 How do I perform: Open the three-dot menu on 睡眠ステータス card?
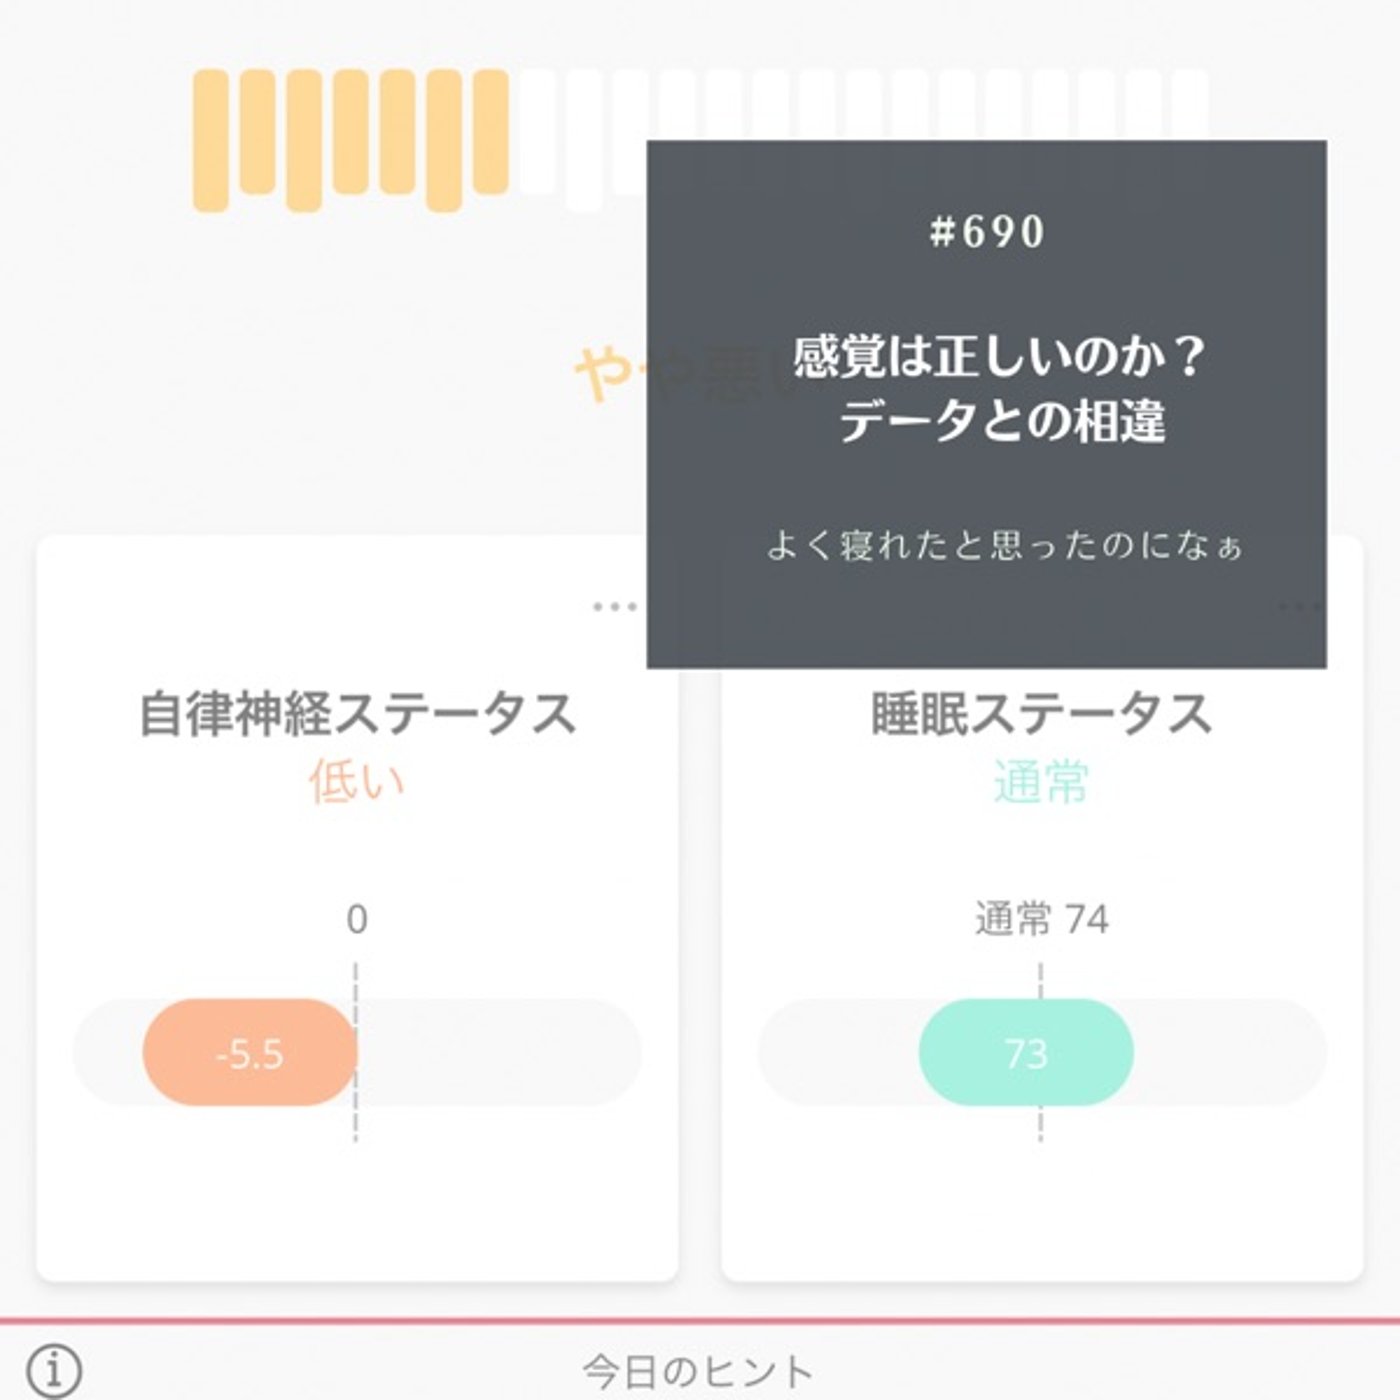coord(1302,607)
